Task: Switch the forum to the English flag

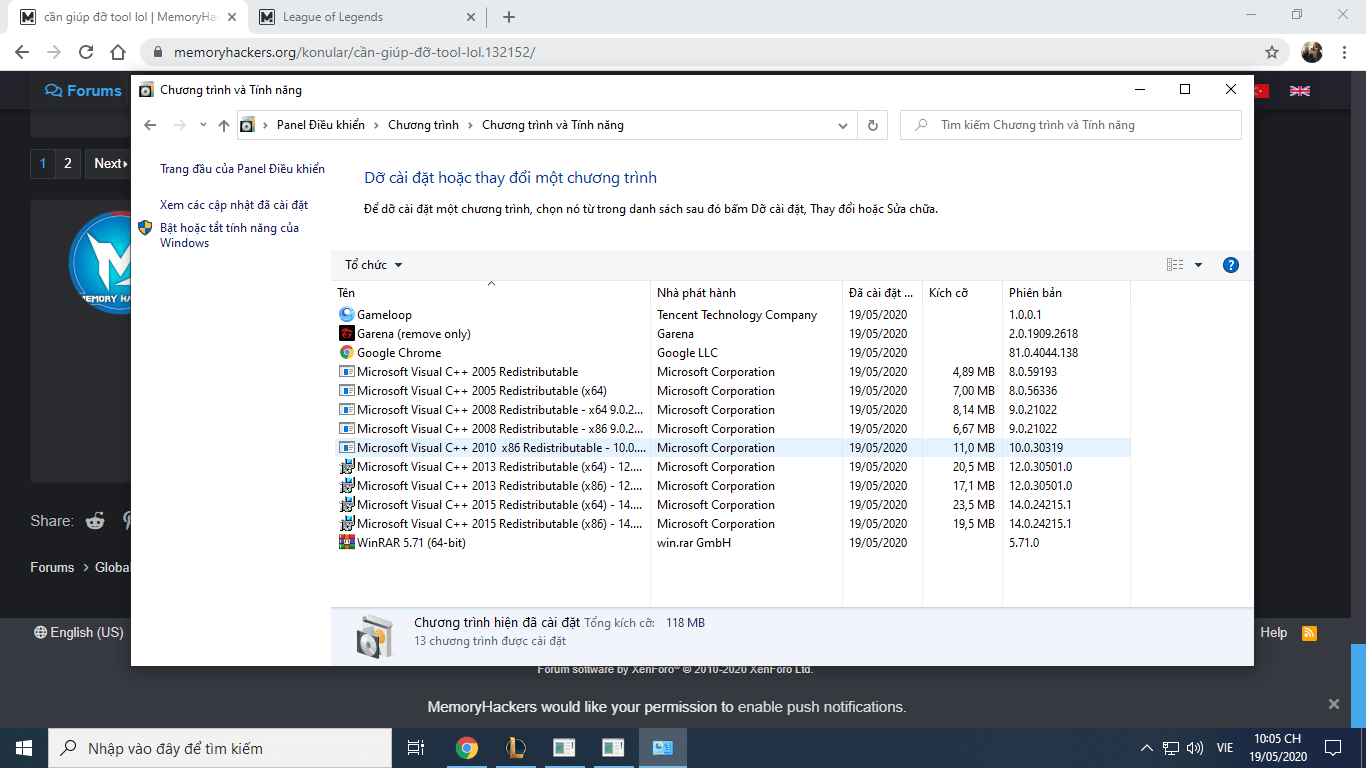Action: [x=1300, y=90]
